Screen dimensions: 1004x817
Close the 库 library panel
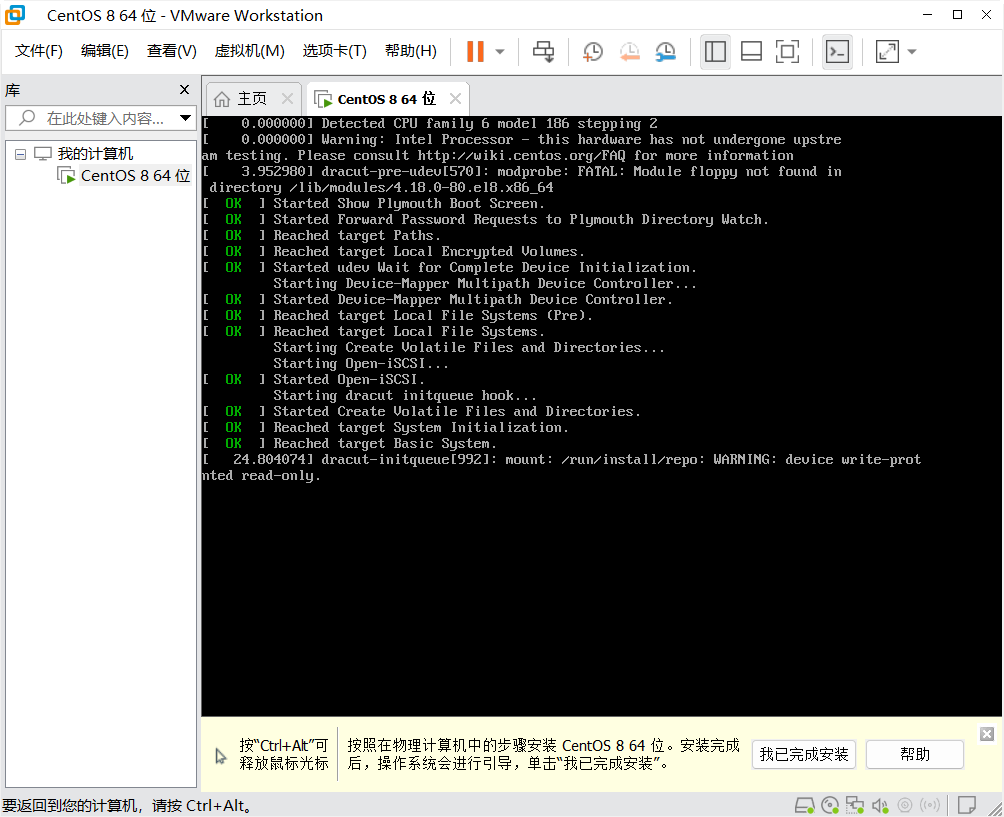[184, 90]
